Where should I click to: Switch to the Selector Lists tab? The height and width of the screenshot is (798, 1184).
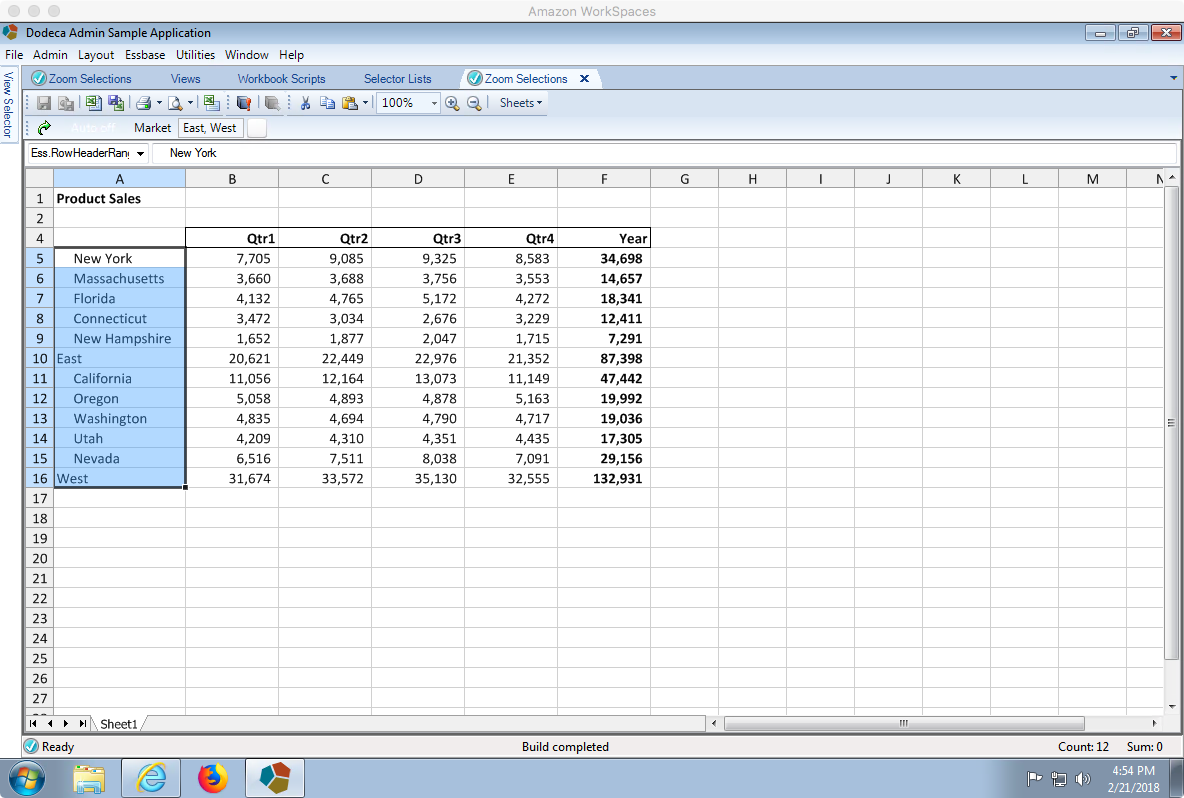(x=397, y=79)
